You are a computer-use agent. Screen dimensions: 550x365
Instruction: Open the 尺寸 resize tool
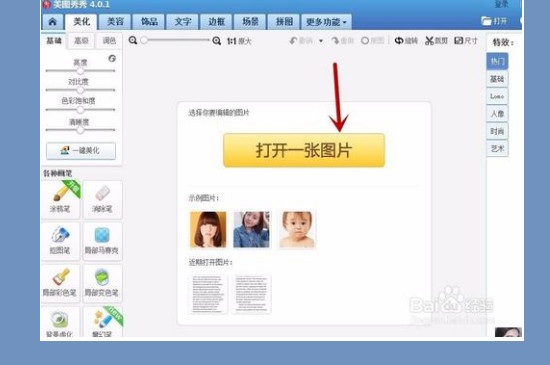point(466,41)
